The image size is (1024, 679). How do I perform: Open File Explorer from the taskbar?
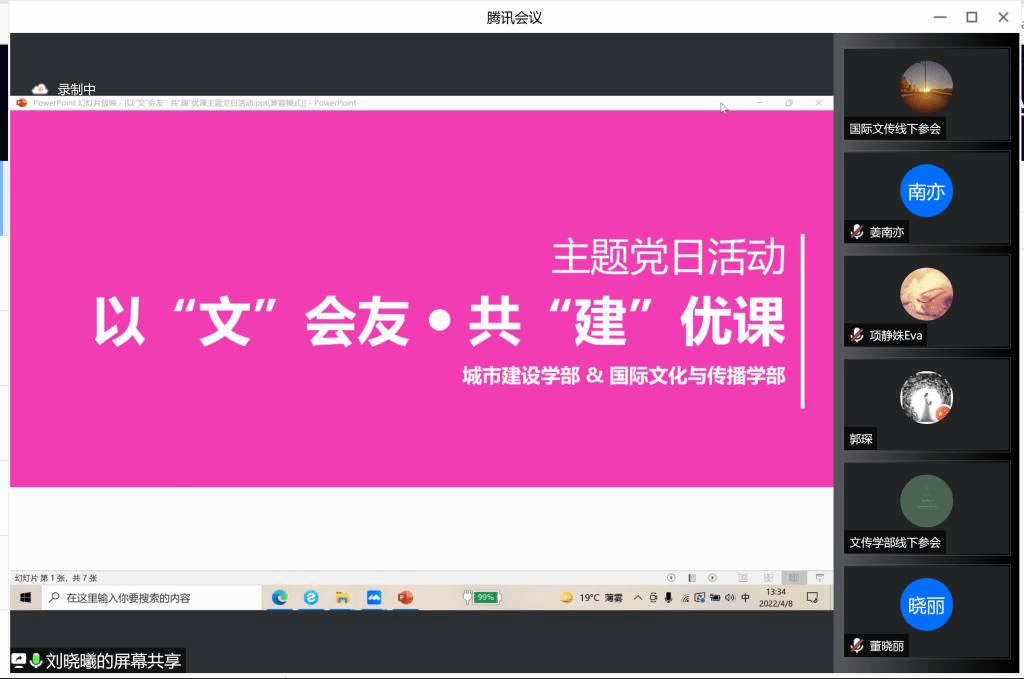342,598
